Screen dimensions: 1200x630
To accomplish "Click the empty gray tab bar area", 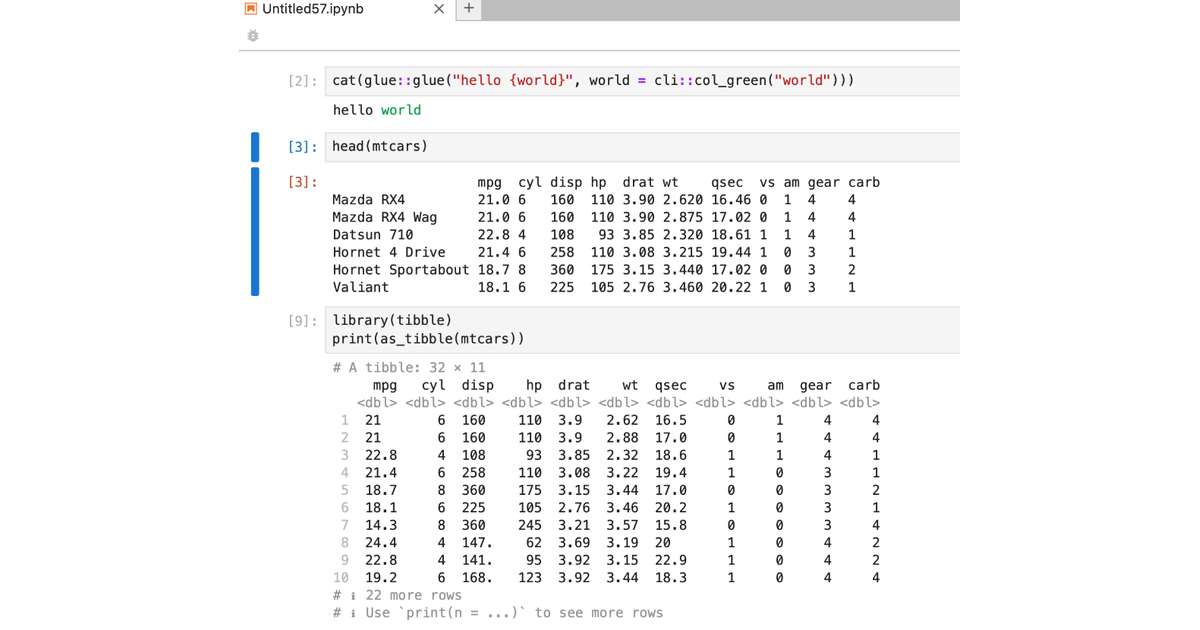I will [721, 10].
